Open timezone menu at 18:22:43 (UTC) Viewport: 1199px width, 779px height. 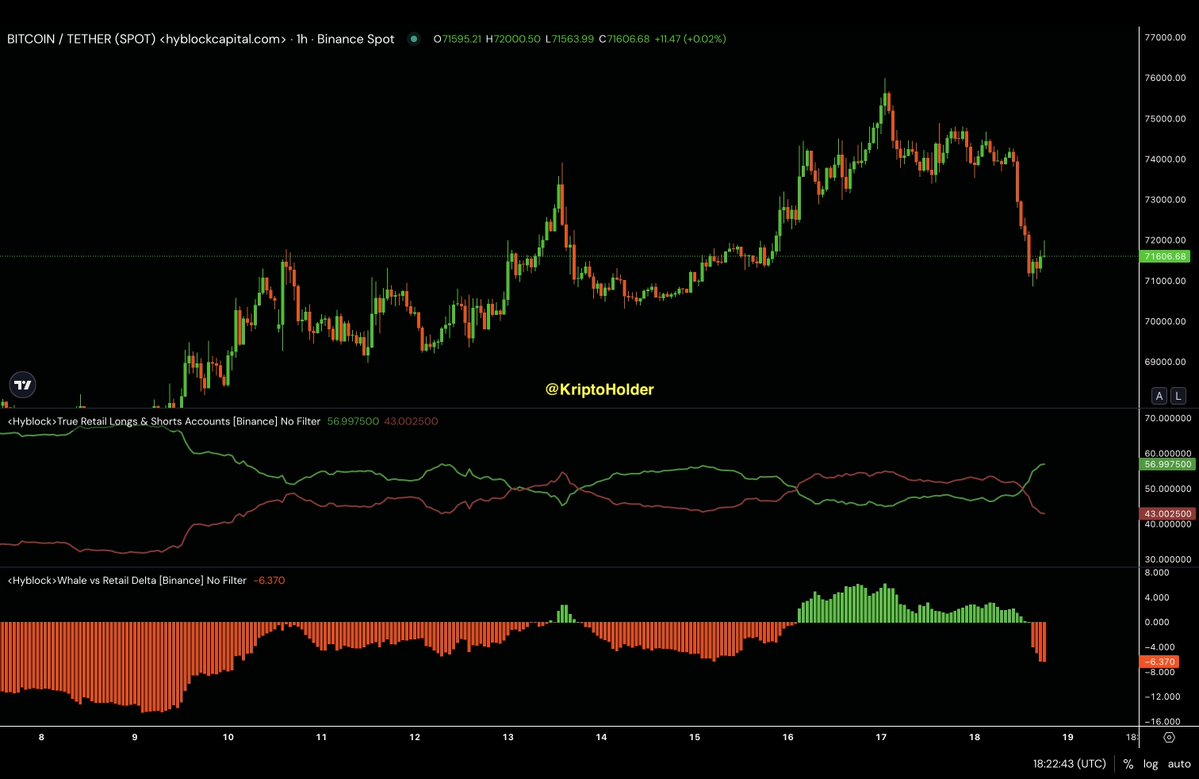click(x=1069, y=764)
